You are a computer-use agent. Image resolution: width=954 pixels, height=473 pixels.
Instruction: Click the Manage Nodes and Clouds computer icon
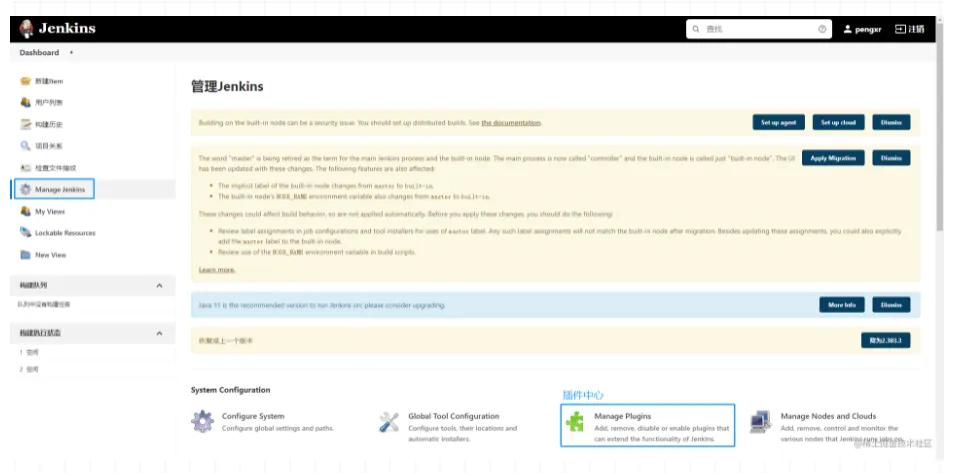[761, 421]
